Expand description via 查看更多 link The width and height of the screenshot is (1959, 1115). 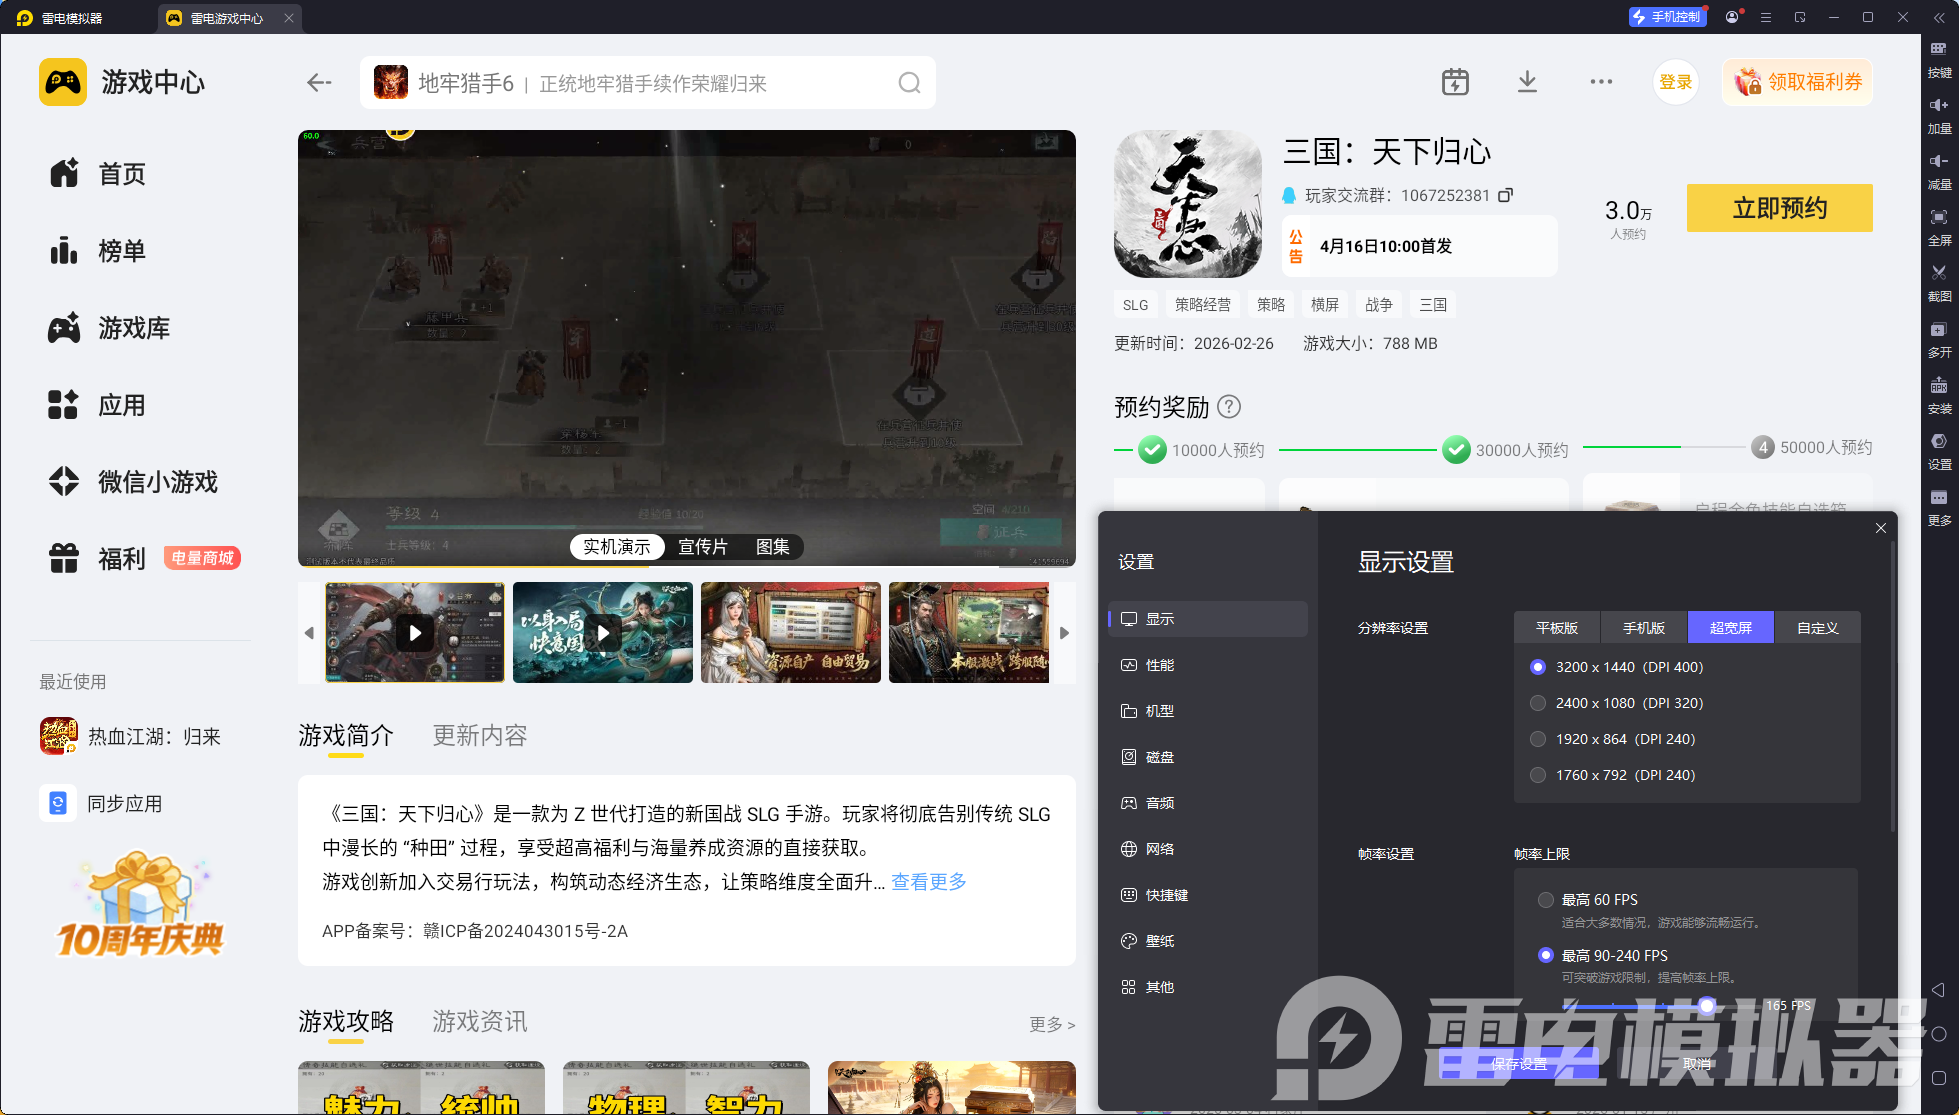point(929,882)
